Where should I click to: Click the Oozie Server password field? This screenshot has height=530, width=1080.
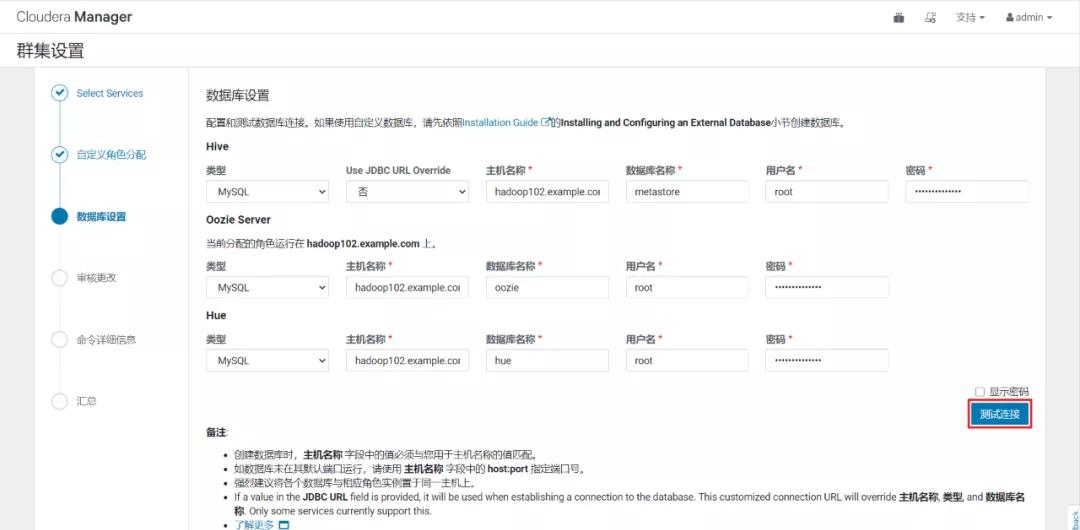point(827,287)
